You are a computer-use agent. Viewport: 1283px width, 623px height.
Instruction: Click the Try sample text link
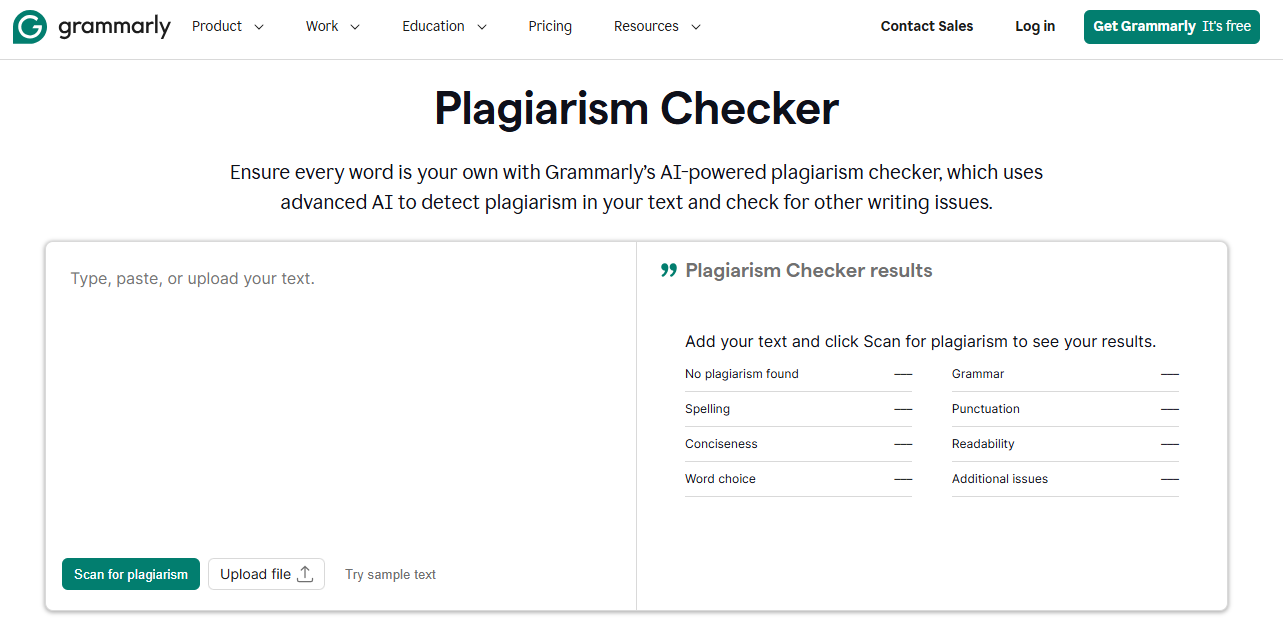390,574
